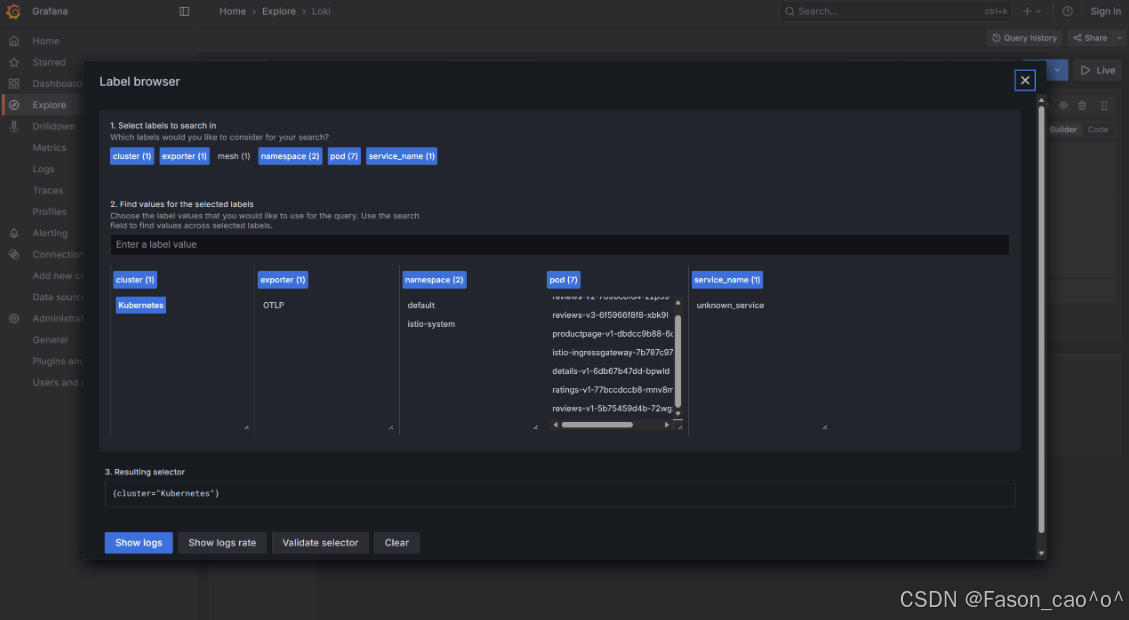Click the Search box in top bar
1129x620 pixels.
point(895,12)
